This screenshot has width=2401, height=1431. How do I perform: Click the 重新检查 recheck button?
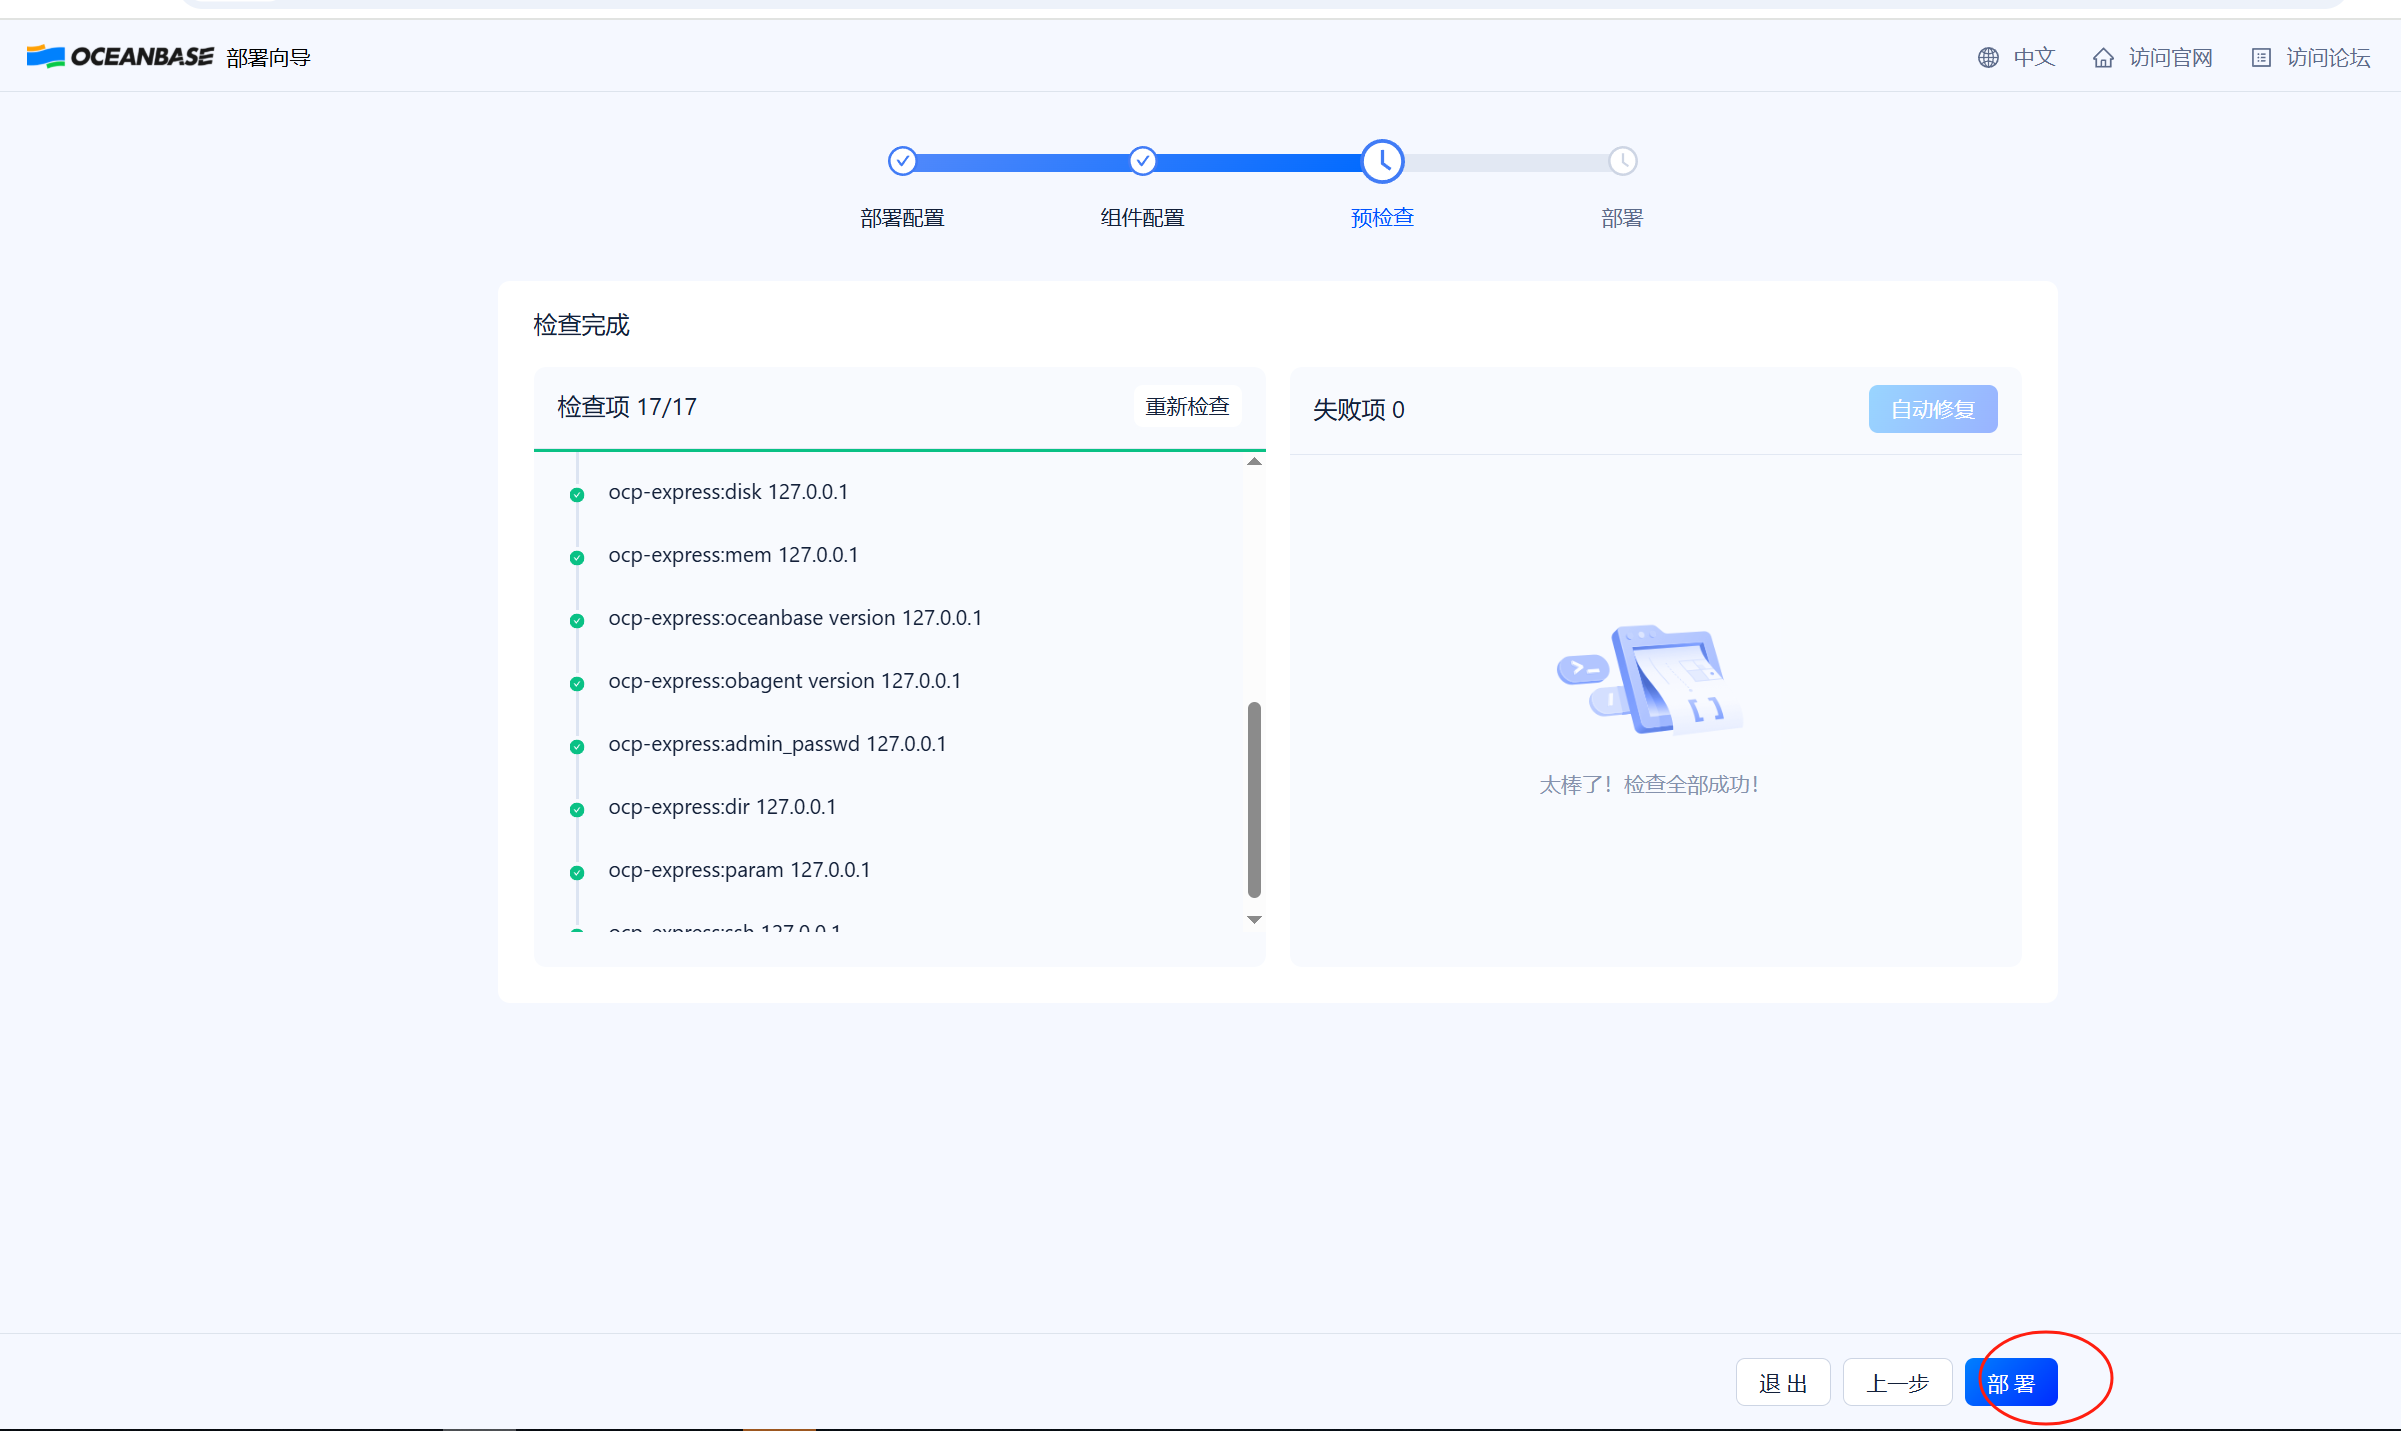(1187, 406)
